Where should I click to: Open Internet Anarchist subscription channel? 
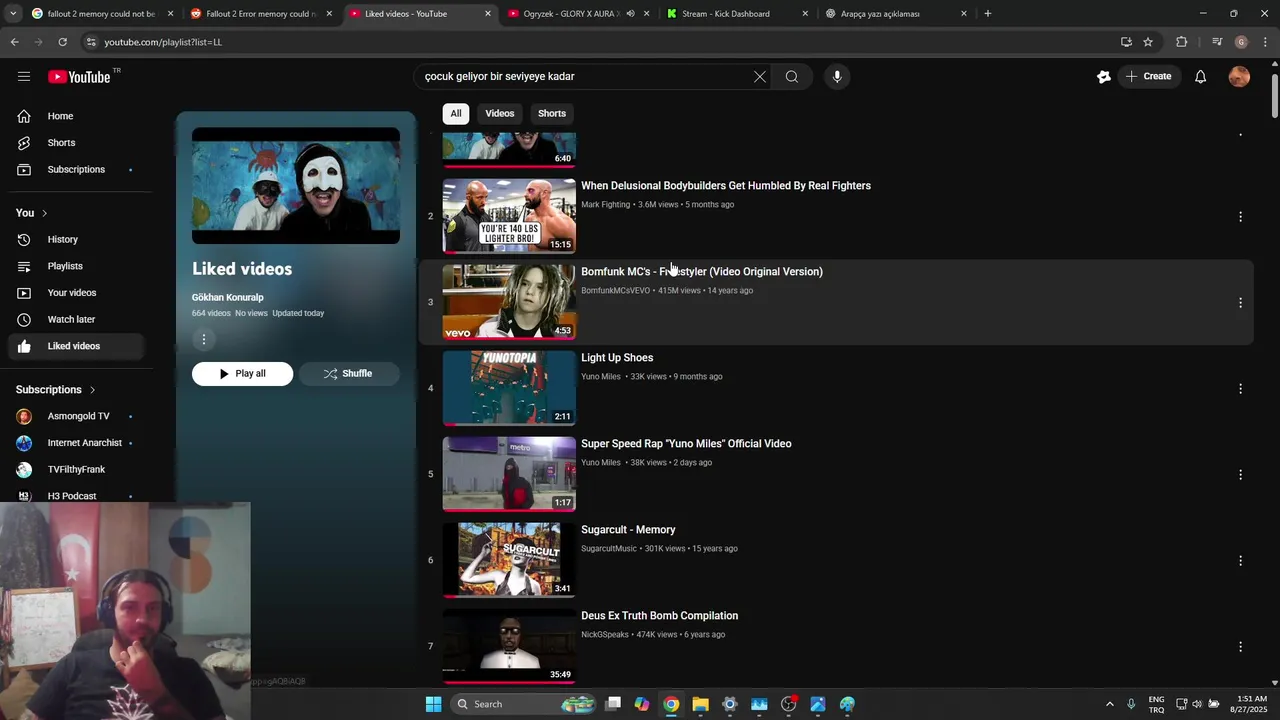point(76,443)
